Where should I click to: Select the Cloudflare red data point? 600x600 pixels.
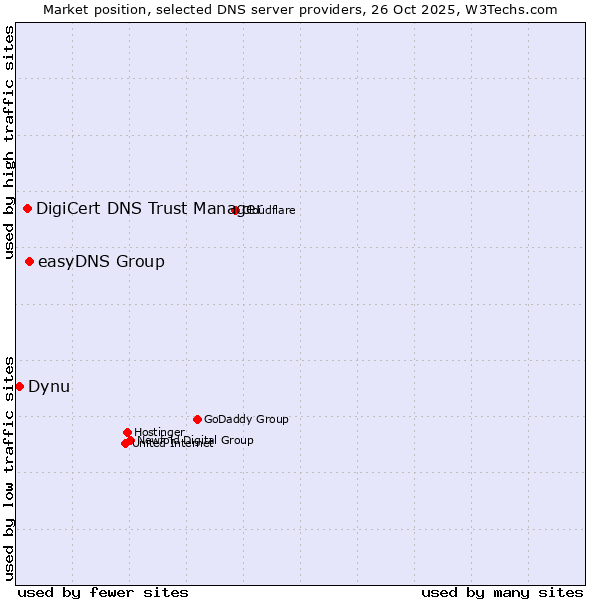tap(235, 210)
